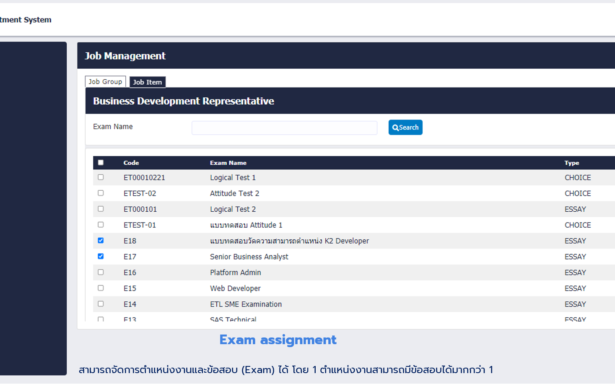Click the exam name Web Developer
Viewport: 615px width, 384px height.
235,288
